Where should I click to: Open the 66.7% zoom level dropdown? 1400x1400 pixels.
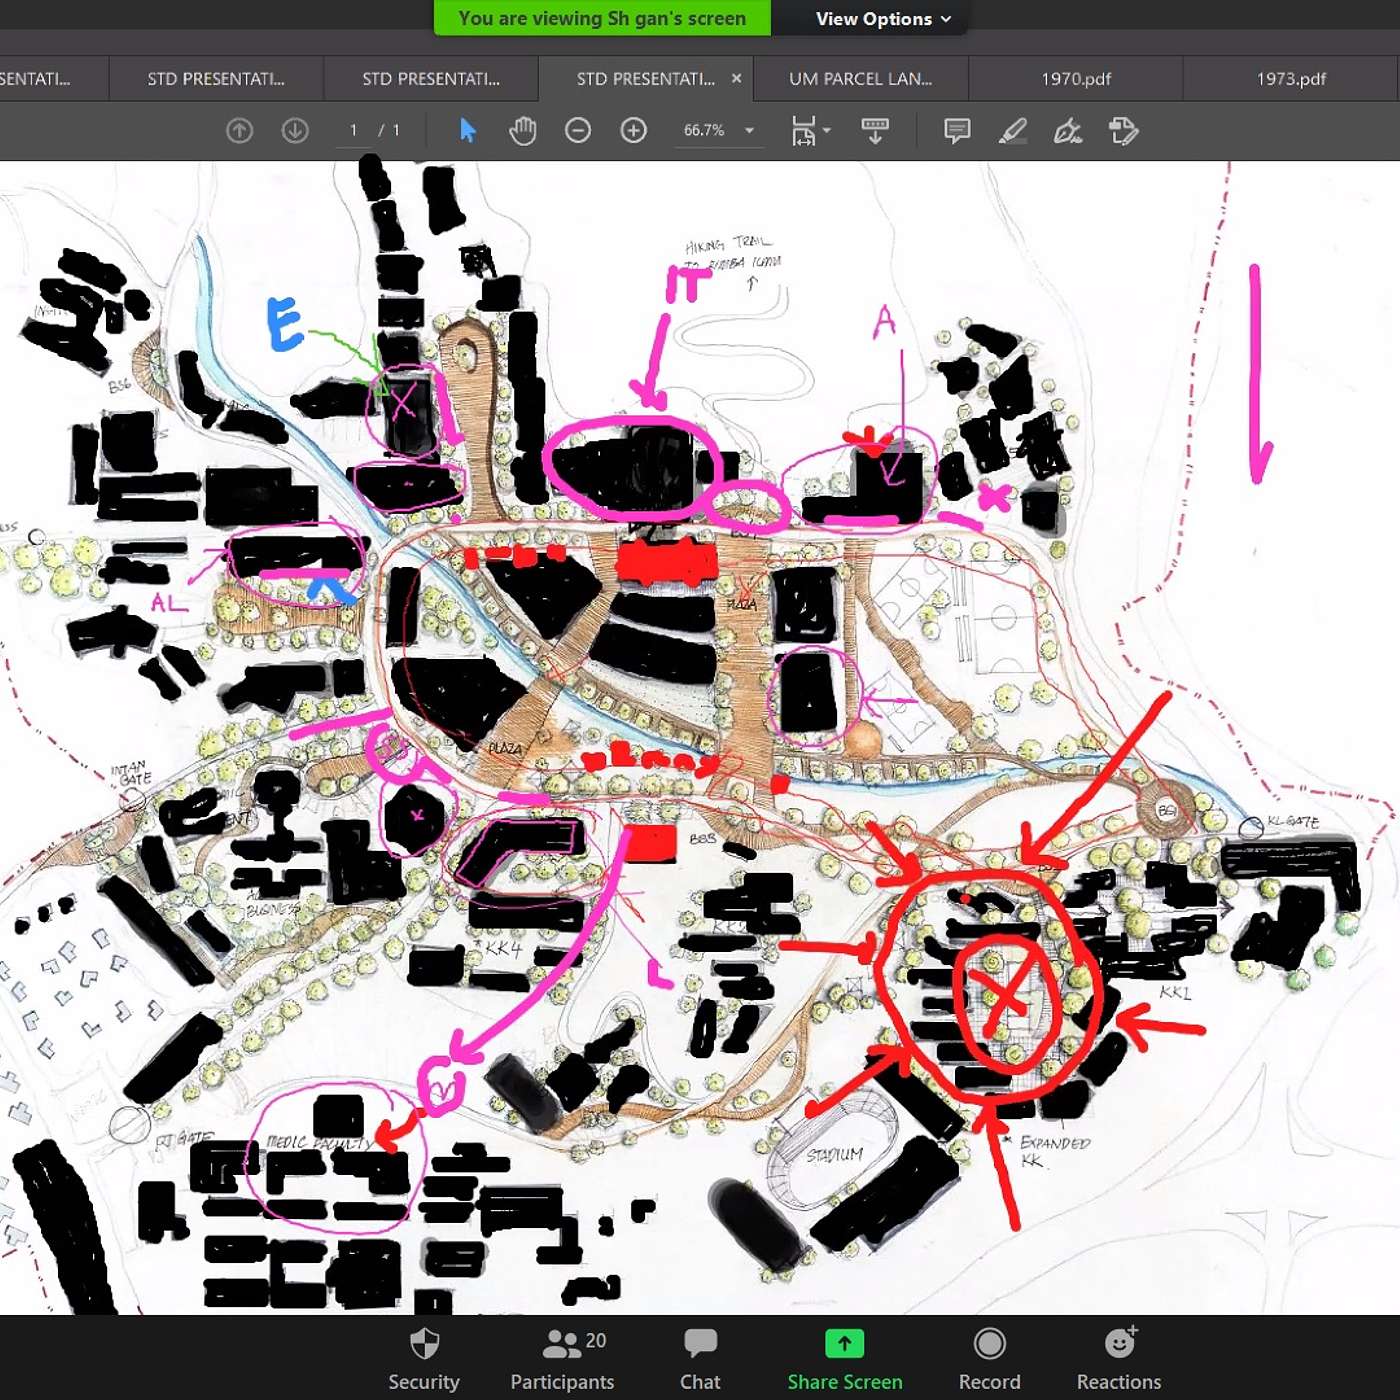coord(749,131)
